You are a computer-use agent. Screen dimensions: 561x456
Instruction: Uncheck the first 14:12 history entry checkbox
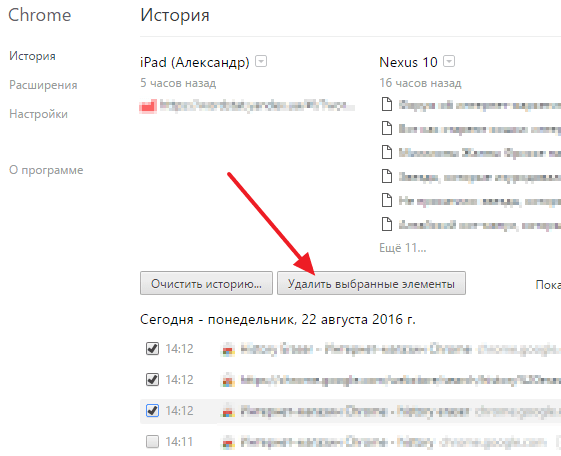[152, 348]
